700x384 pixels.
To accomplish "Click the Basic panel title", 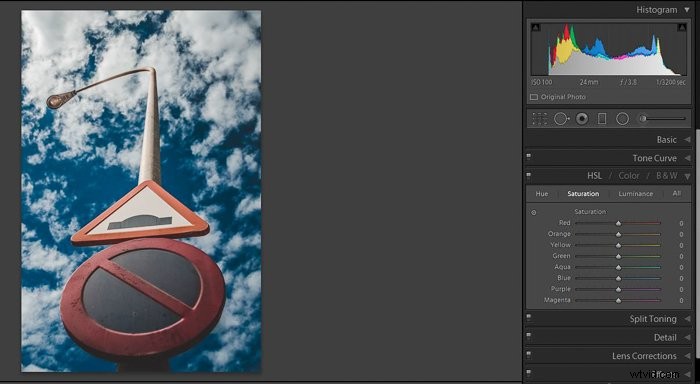I will [667, 140].
